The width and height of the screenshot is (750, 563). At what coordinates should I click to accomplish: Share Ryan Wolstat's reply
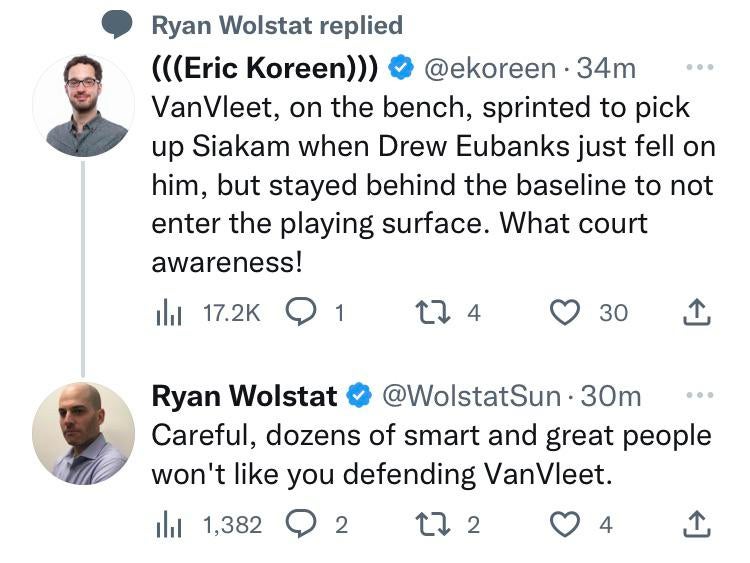[696, 524]
